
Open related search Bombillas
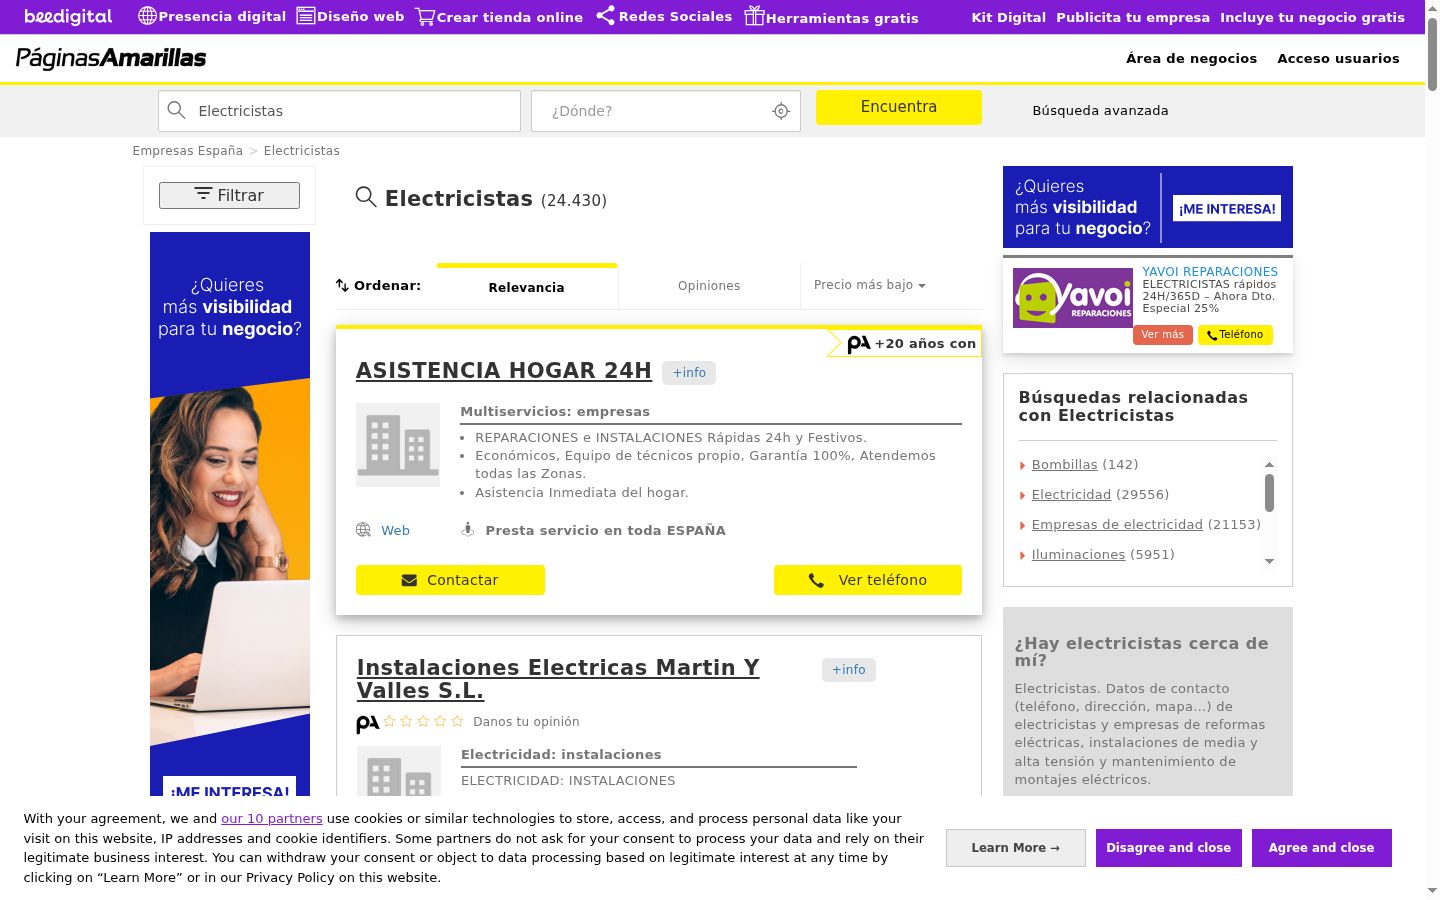(x=1065, y=465)
